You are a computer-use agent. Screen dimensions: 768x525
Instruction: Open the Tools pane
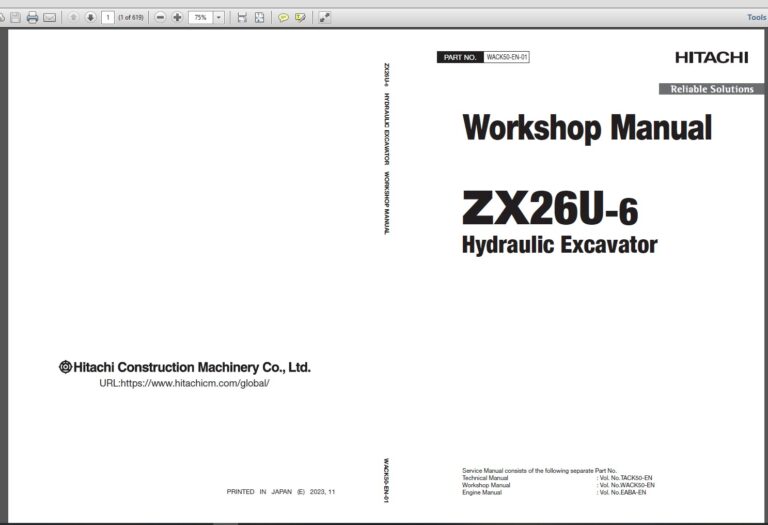pyautogui.click(x=757, y=17)
